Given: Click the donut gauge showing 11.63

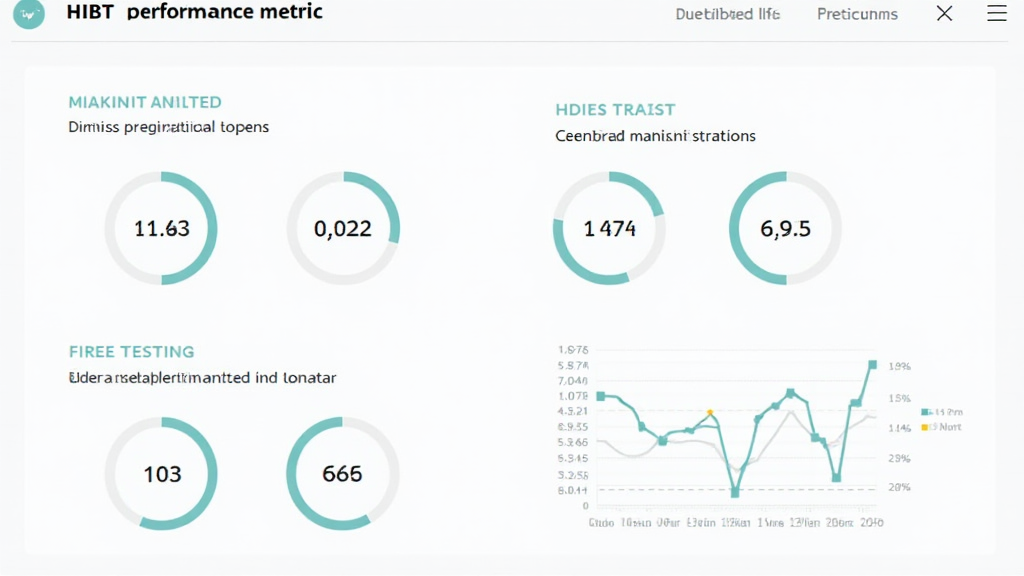Looking at the screenshot, I should (161, 228).
